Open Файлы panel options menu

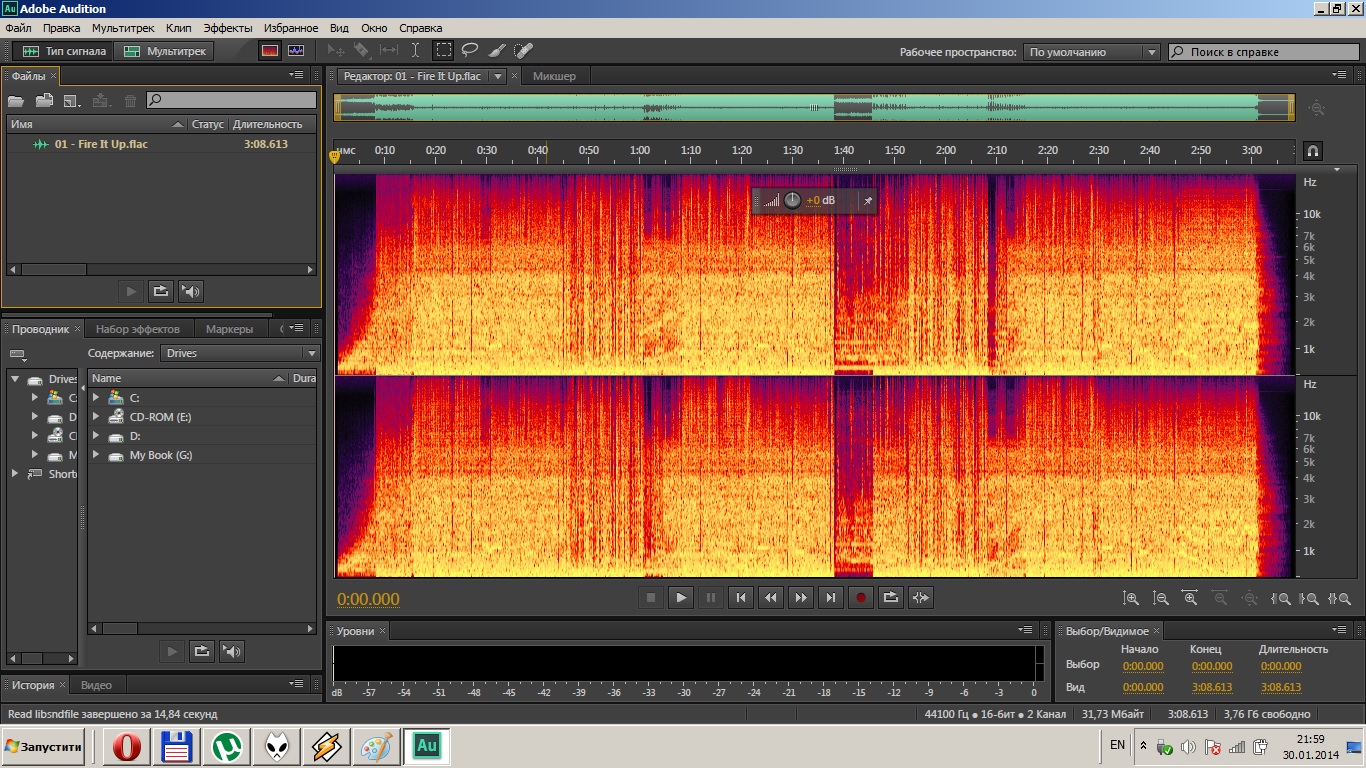(297, 75)
